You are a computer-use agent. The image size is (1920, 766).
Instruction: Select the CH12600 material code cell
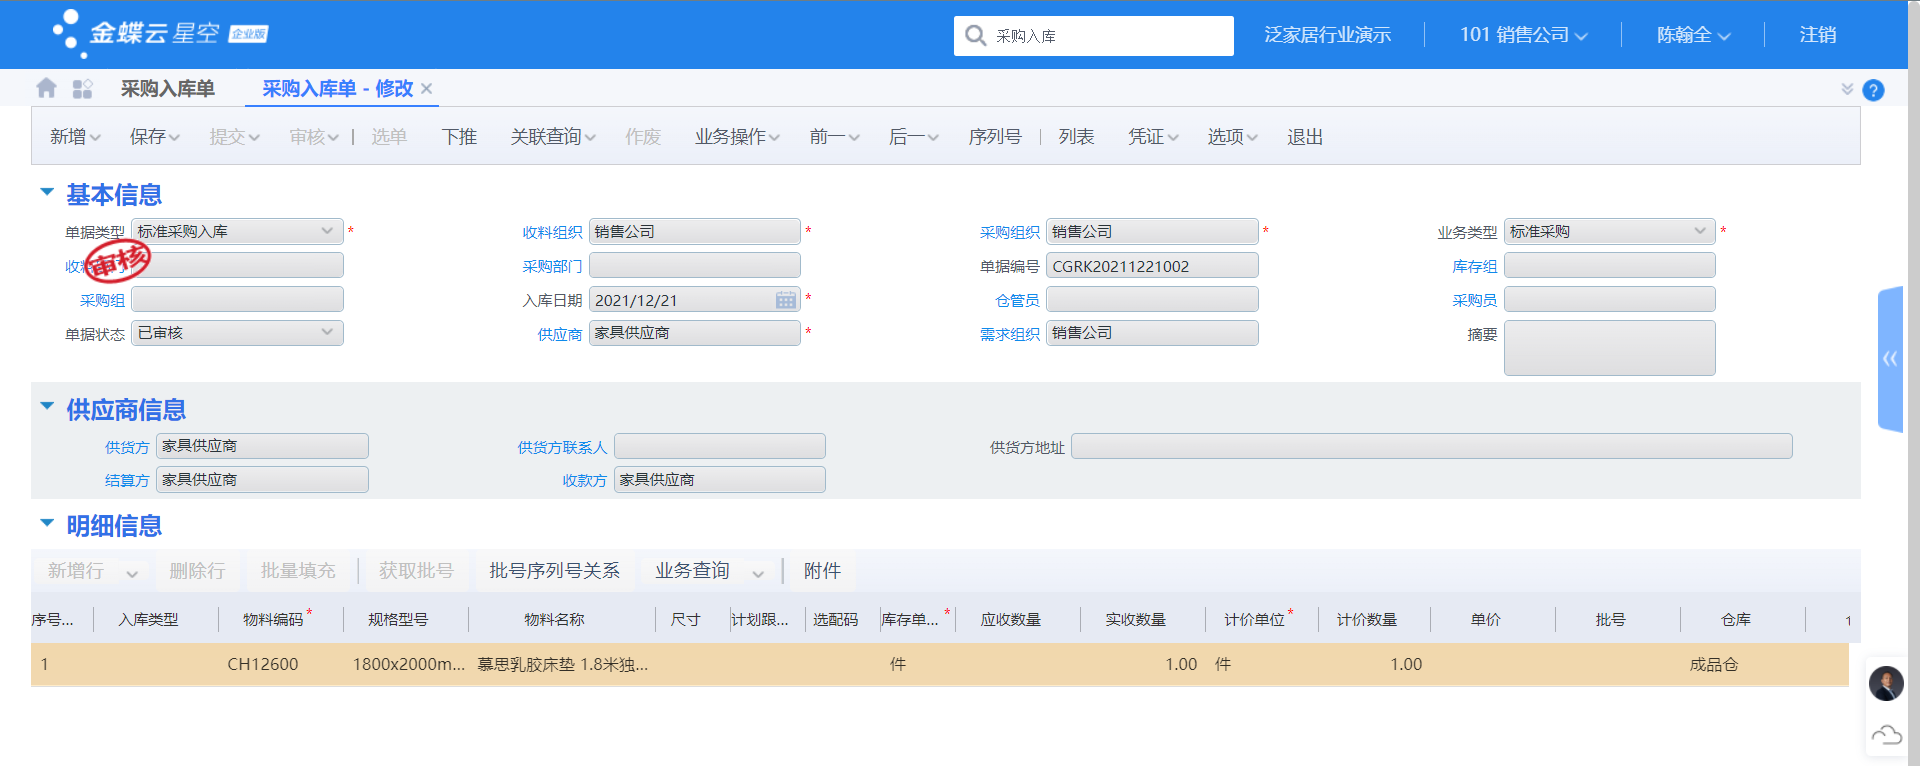pyautogui.click(x=263, y=664)
